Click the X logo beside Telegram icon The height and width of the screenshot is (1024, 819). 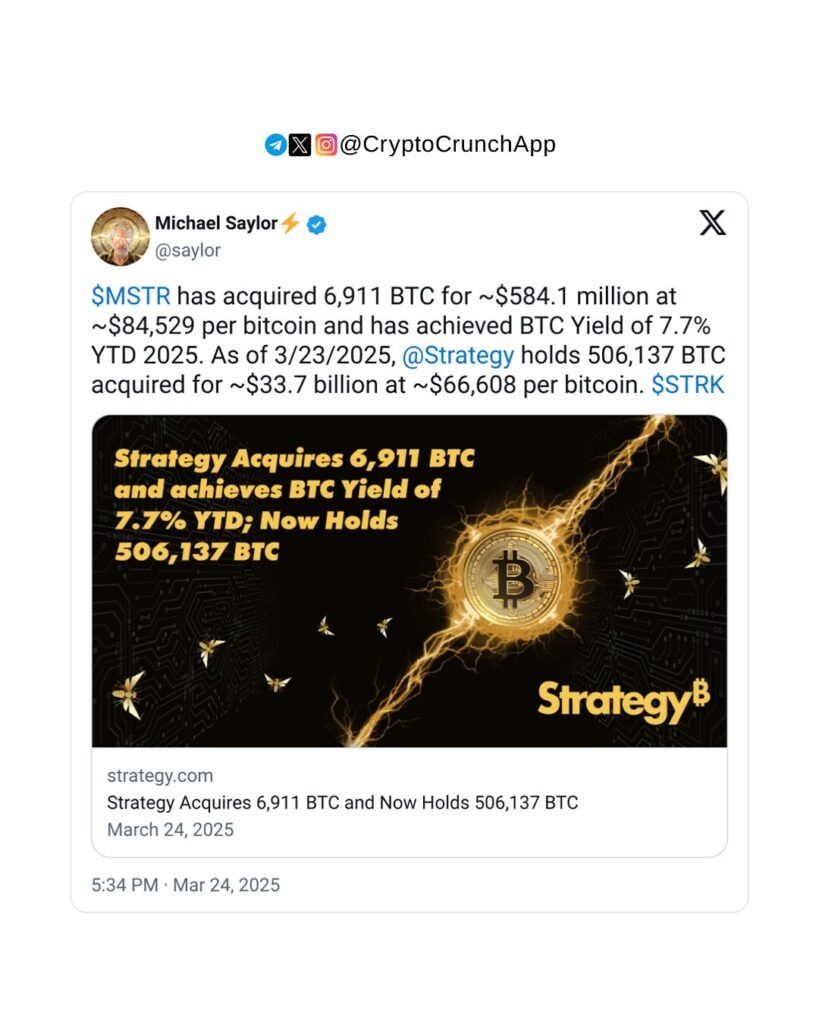[300, 145]
